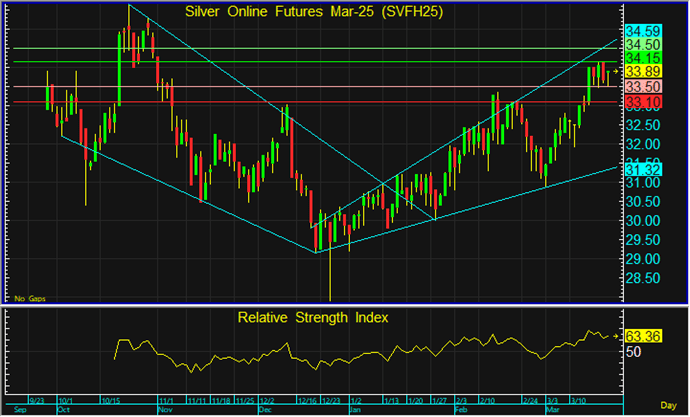This screenshot has width=690, height=417.
Task: Select the cyan 34.59 price label
Action: click(642, 32)
